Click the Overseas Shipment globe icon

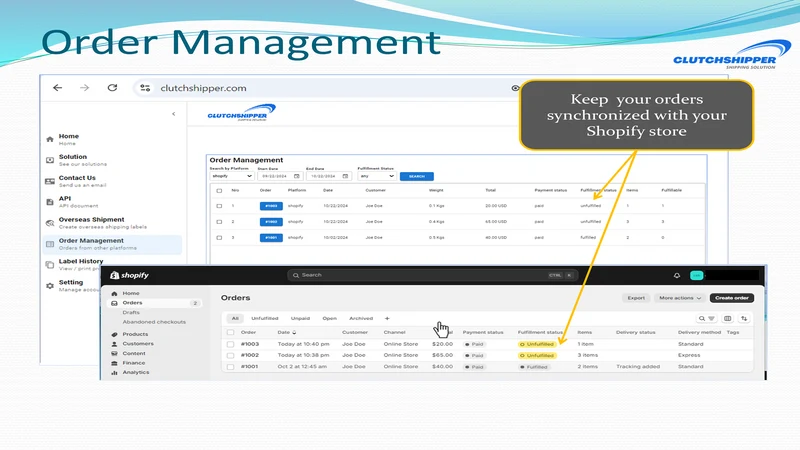coord(50,223)
